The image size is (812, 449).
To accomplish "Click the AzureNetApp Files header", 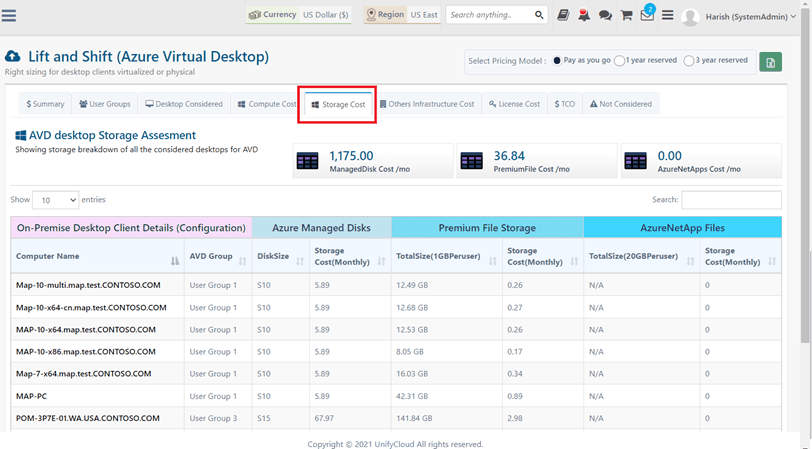I will [x=683, y=228].
